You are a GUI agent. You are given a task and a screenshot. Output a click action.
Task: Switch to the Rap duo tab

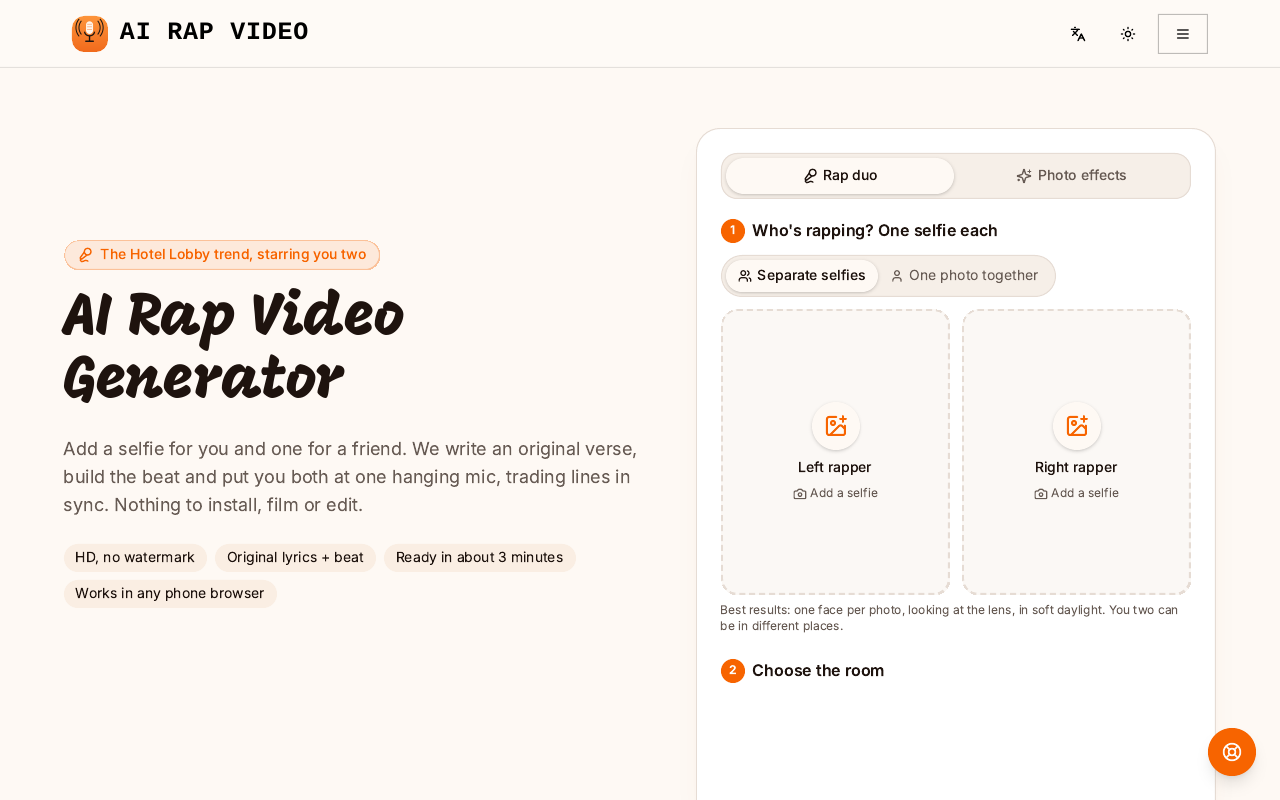coord(840,176)
